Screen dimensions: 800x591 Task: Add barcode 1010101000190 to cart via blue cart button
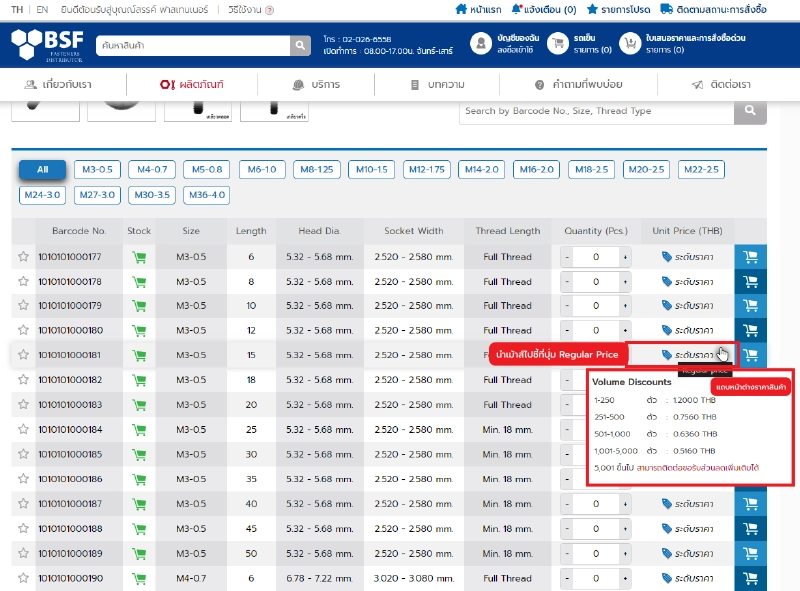click(x=750, y=578)
